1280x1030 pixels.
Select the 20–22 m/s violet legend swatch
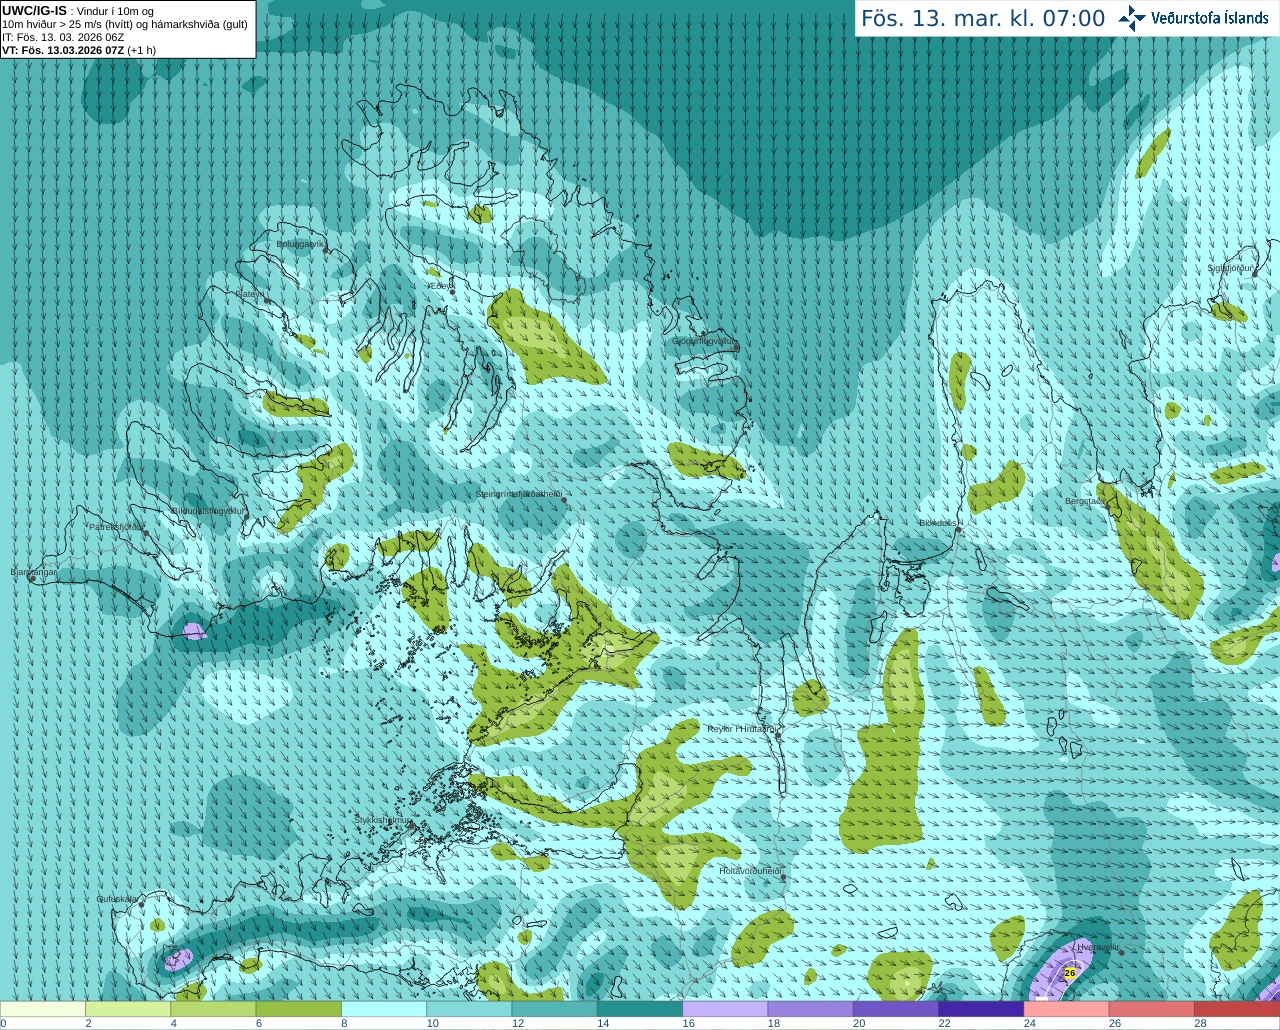896,1009
